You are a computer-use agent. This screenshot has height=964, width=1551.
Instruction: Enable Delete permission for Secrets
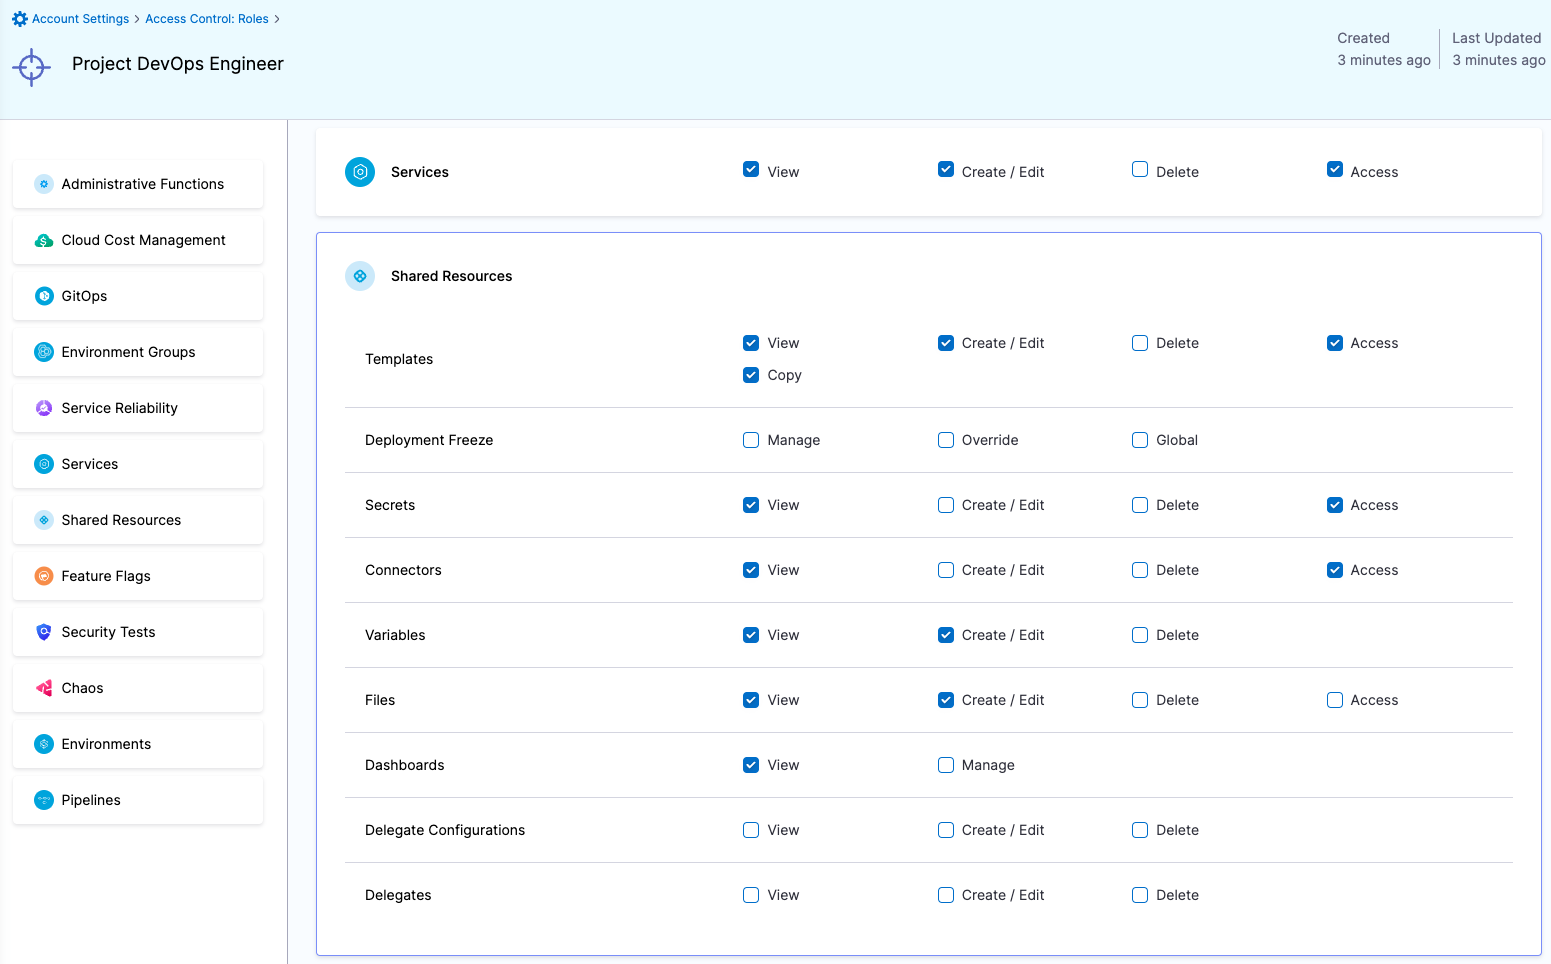(x=1139, y=505)
